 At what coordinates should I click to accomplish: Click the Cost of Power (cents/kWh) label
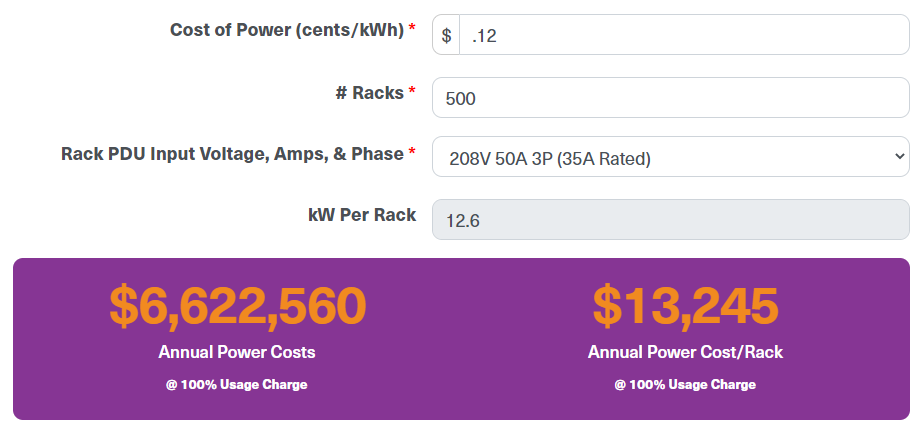287,29
